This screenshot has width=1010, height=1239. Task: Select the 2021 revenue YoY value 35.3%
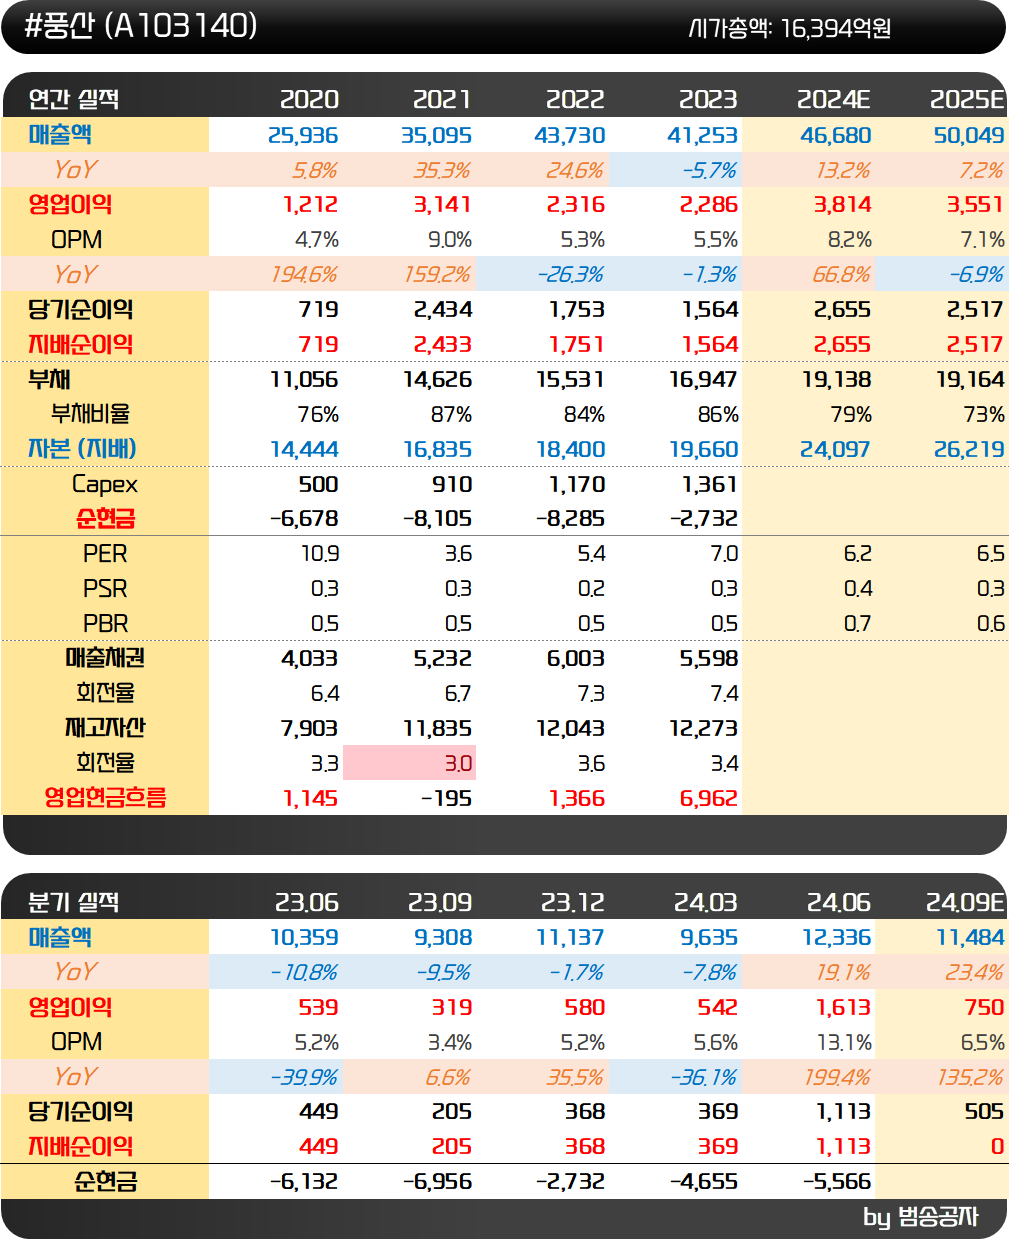click(442, 170)
